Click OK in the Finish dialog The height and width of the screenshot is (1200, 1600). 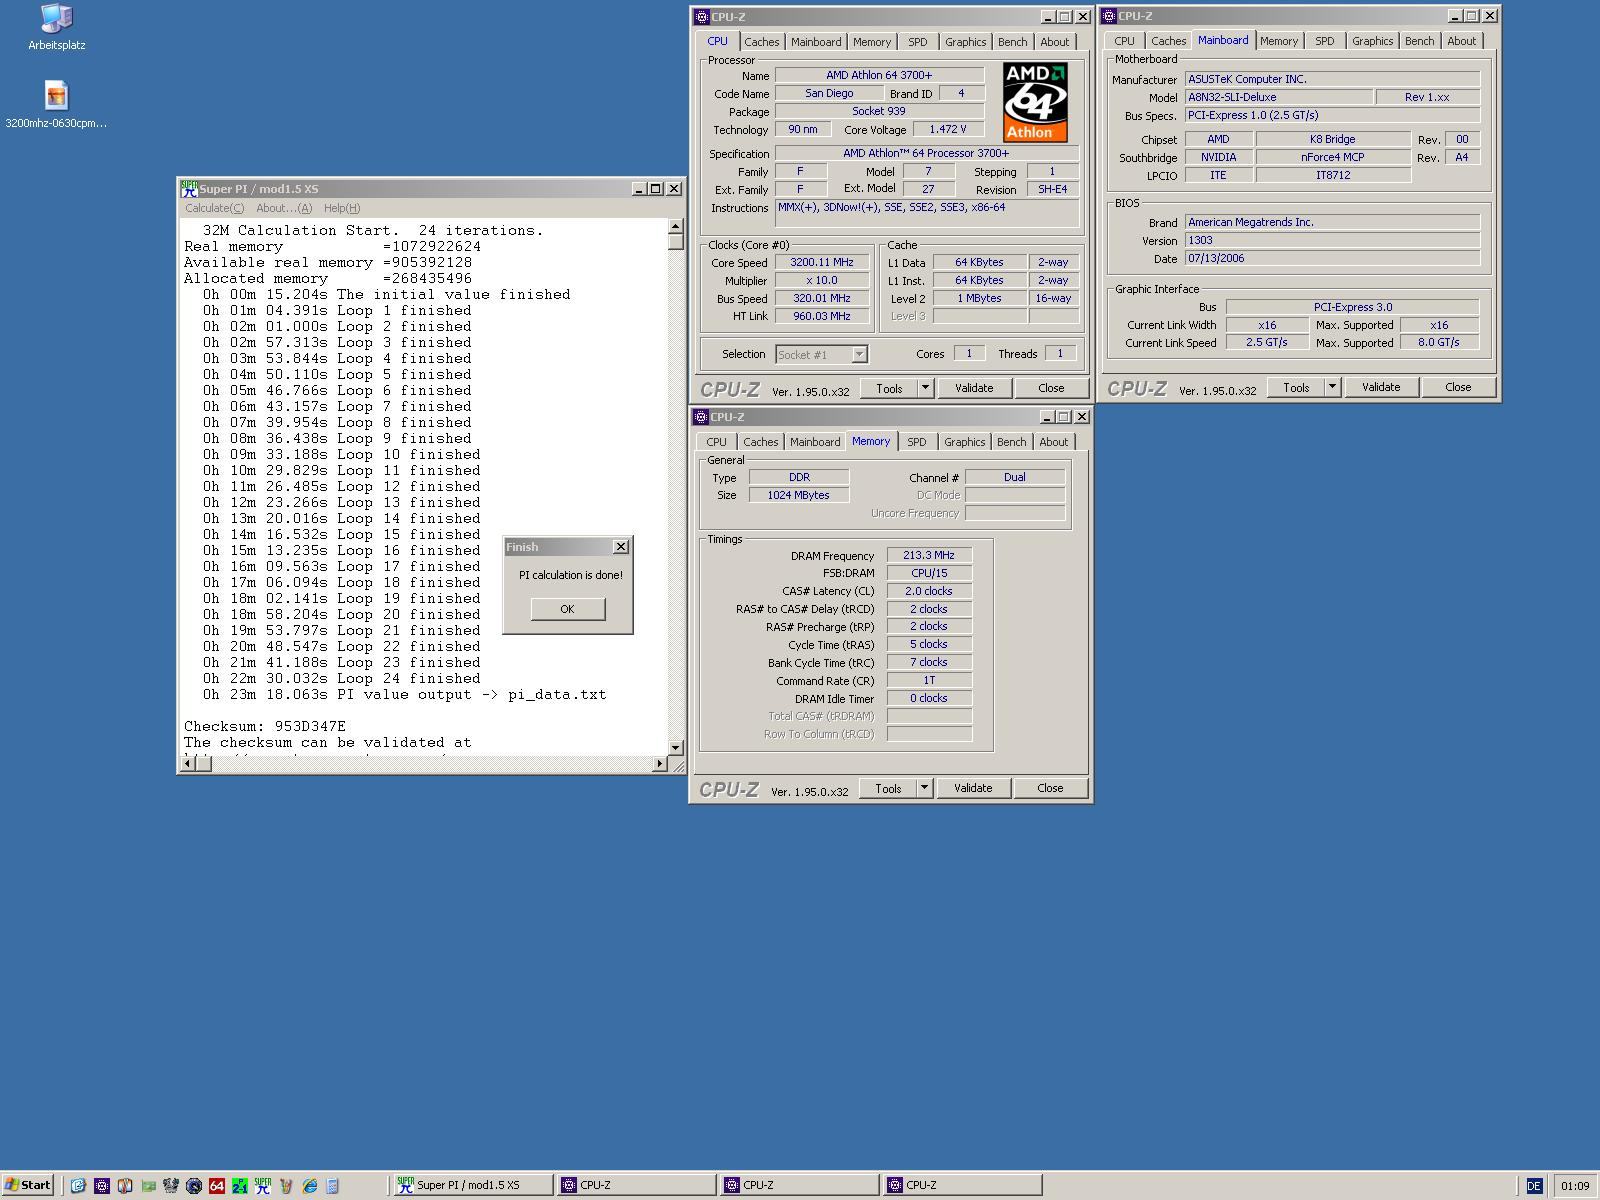[x=567, y=609]
